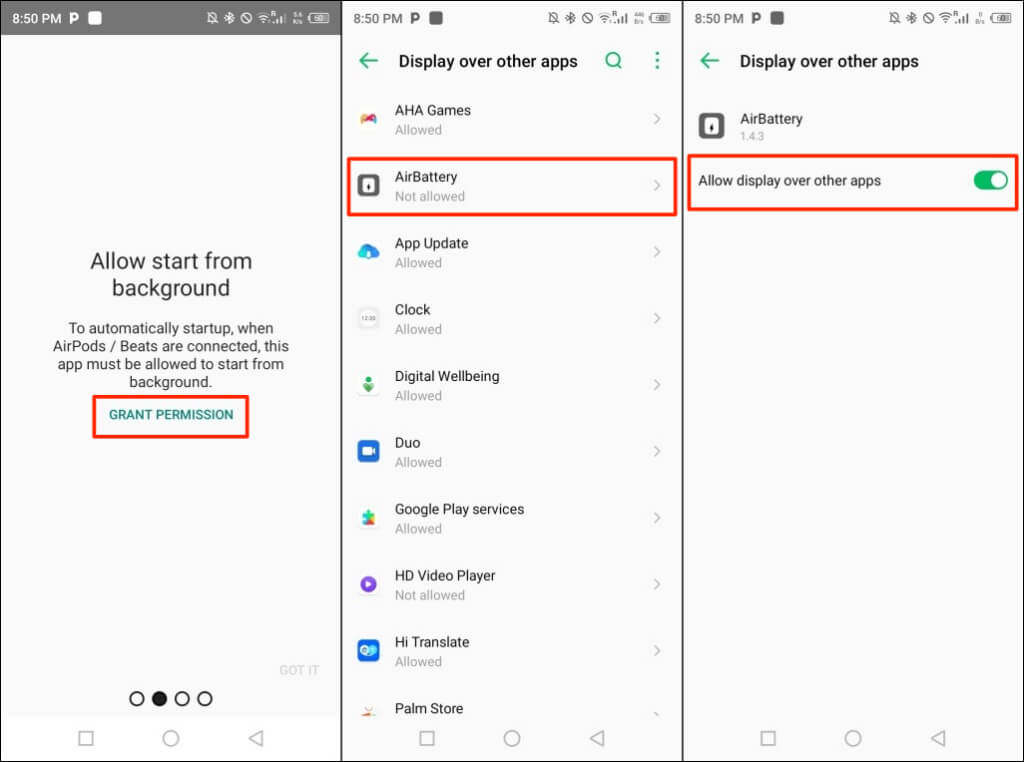Open AHA Games entry label
The height and width of the screenshot is (762, 1024).
(432, 110)
